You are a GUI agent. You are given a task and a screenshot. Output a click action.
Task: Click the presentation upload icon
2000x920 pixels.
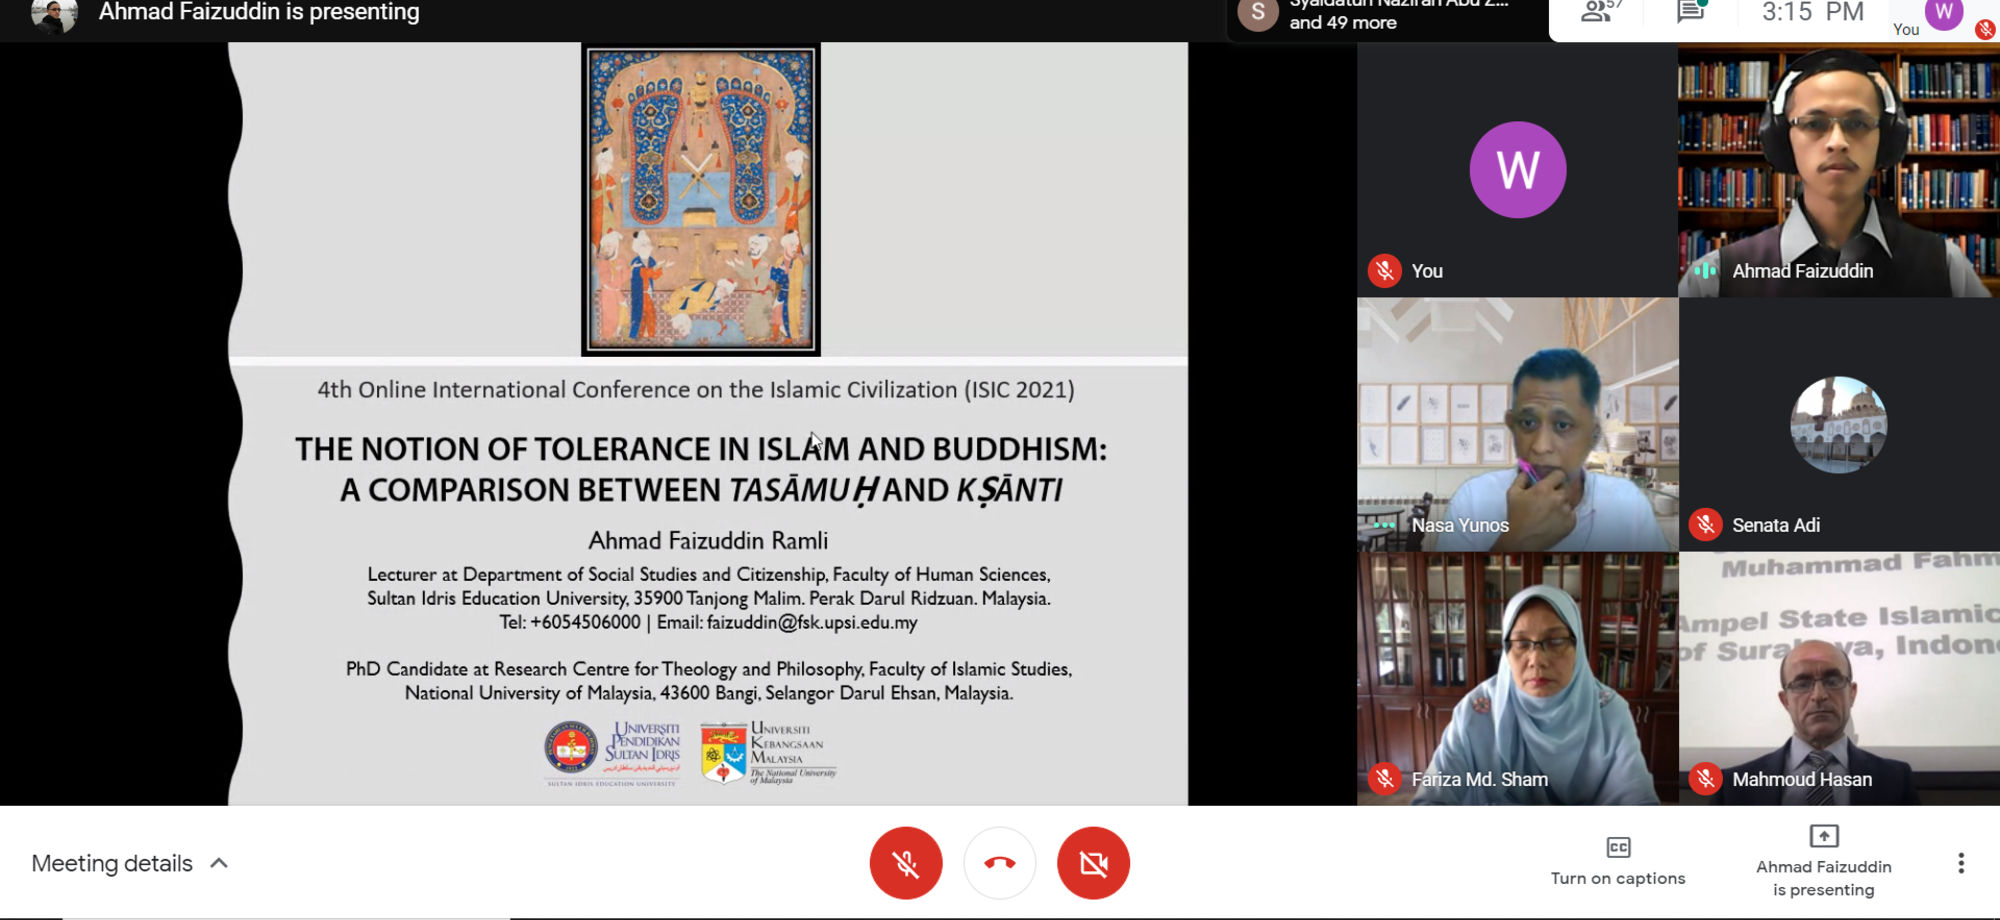pyautogui.click(x=1823, y=836)
